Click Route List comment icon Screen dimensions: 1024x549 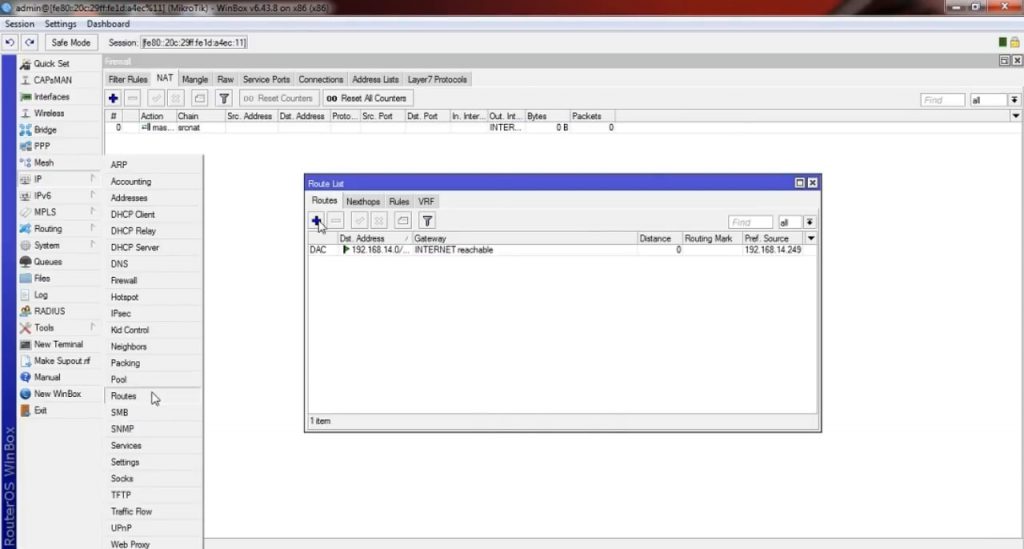click(x=403, y=221)
